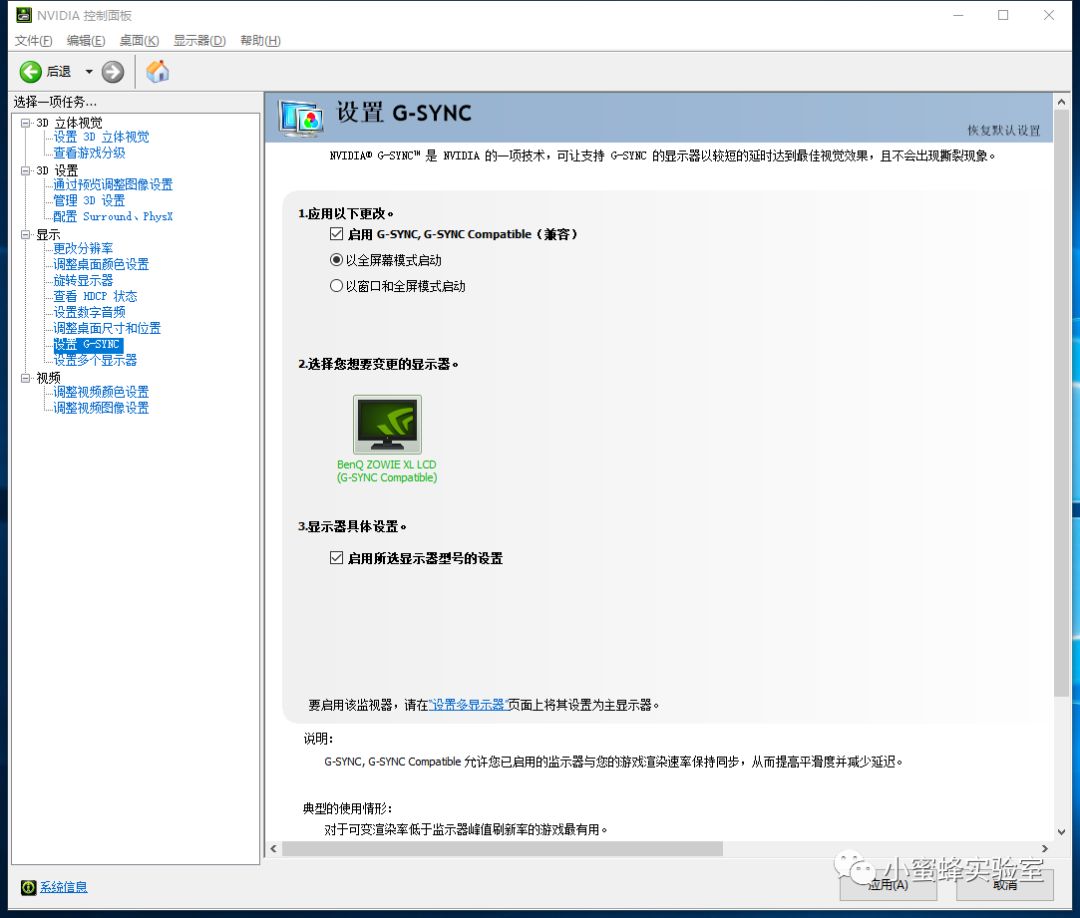Open 设置数字音频 page
The image size is (1080, 918).
[x=90, y=312]
